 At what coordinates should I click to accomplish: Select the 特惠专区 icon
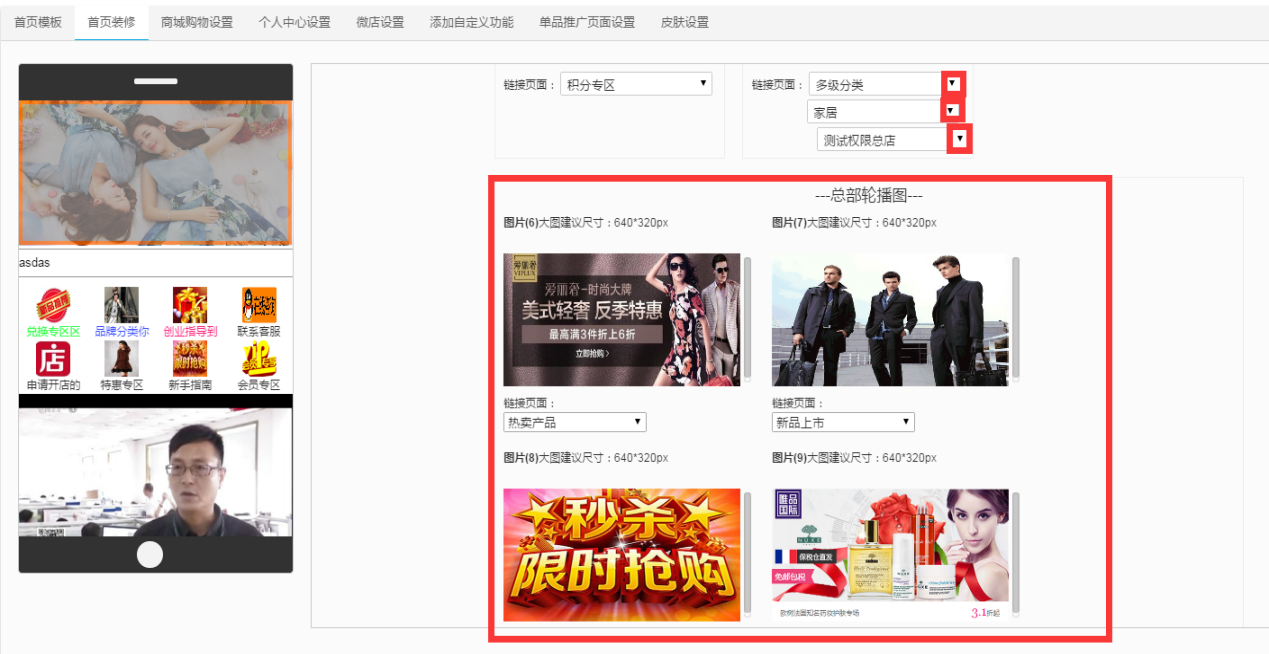click(x=122, y=359)
